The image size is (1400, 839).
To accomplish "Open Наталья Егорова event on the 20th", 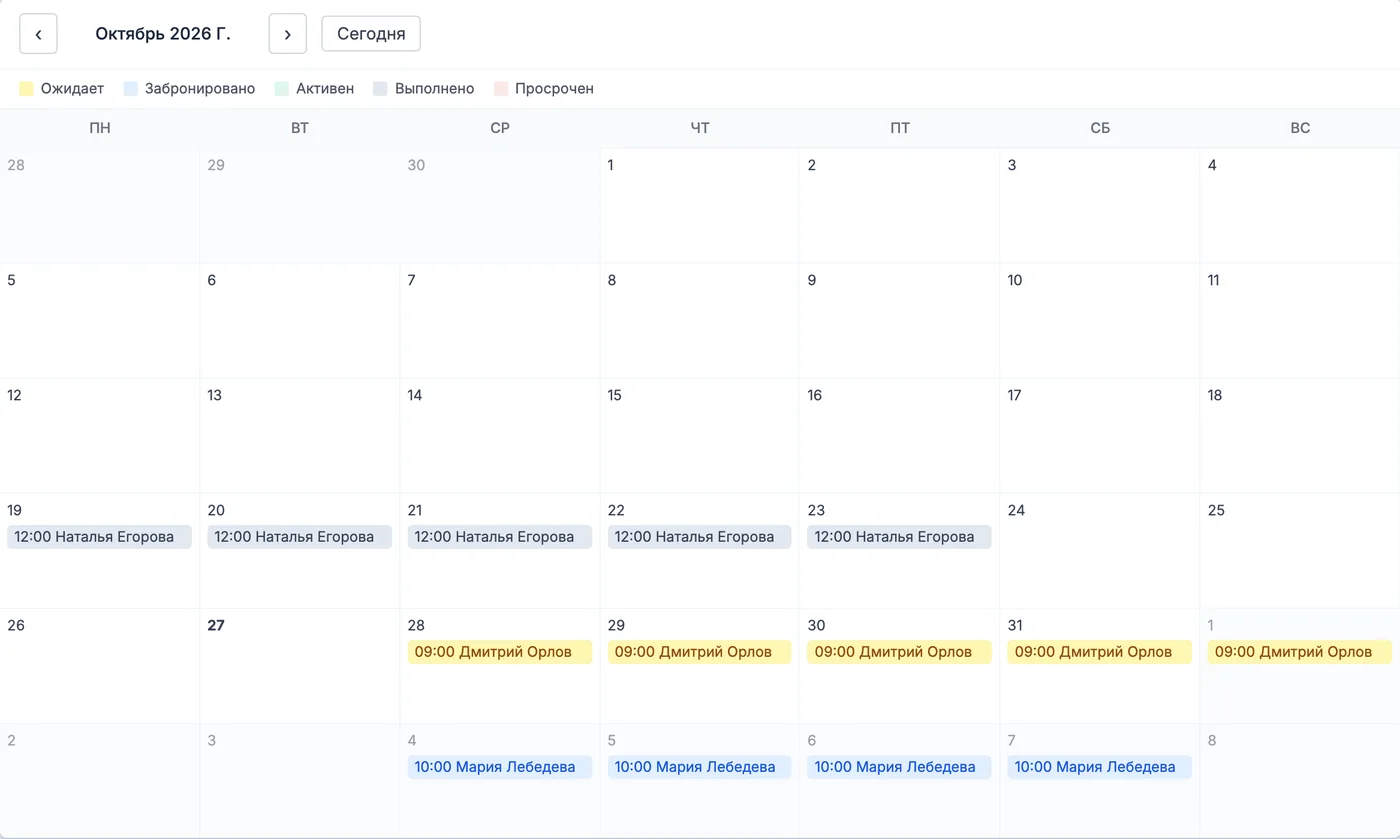I will [299, 537].
